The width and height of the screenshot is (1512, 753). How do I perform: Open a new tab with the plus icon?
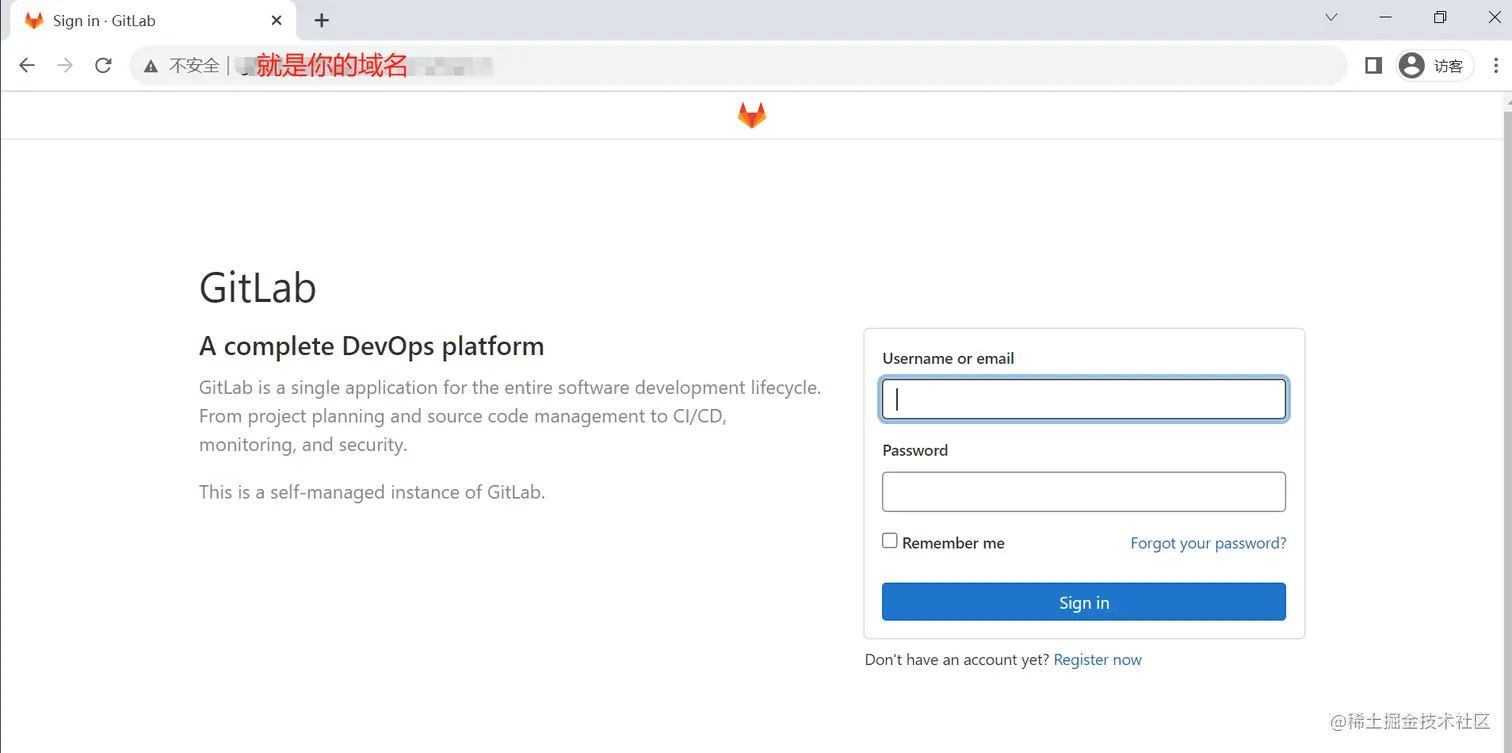321,20
